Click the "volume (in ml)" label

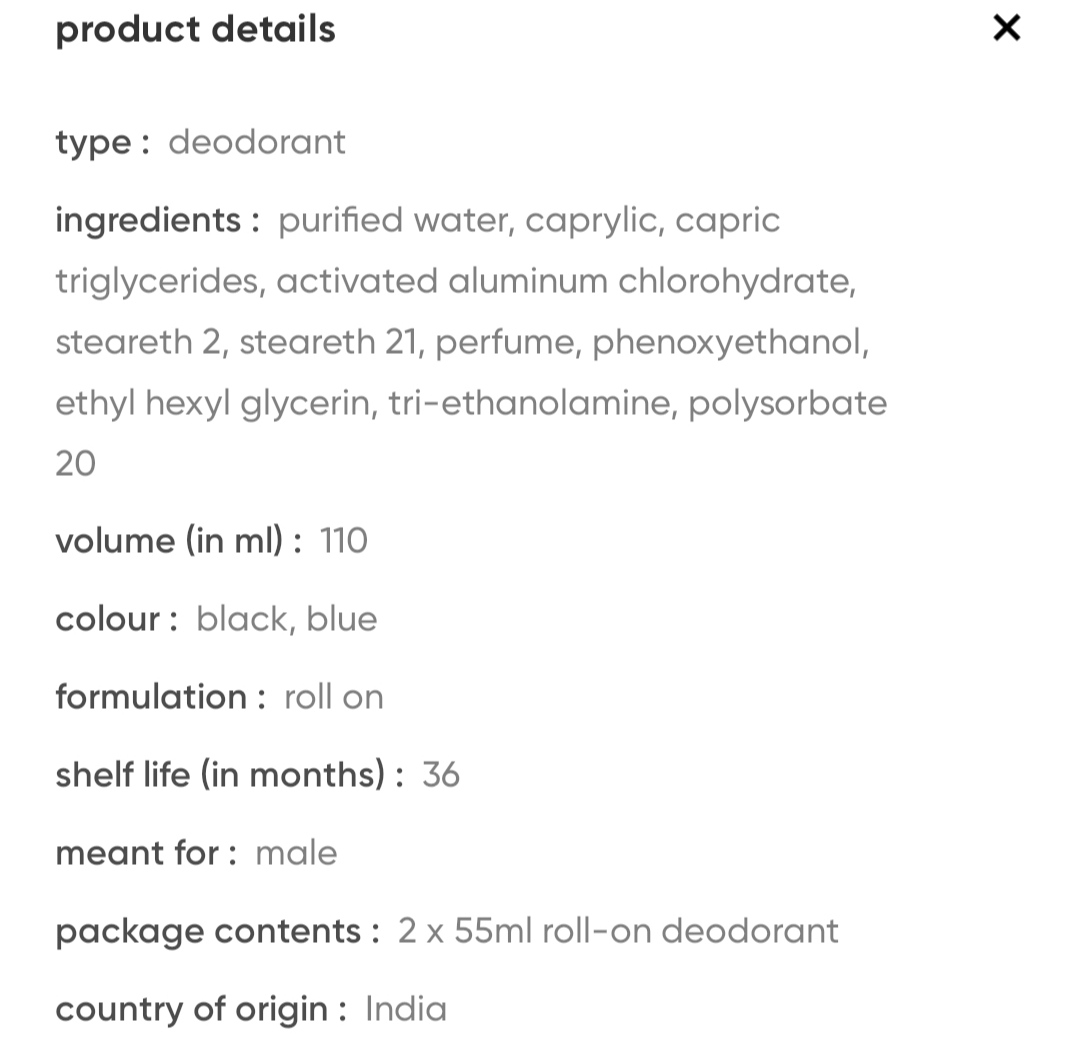(x=178, y=541)
